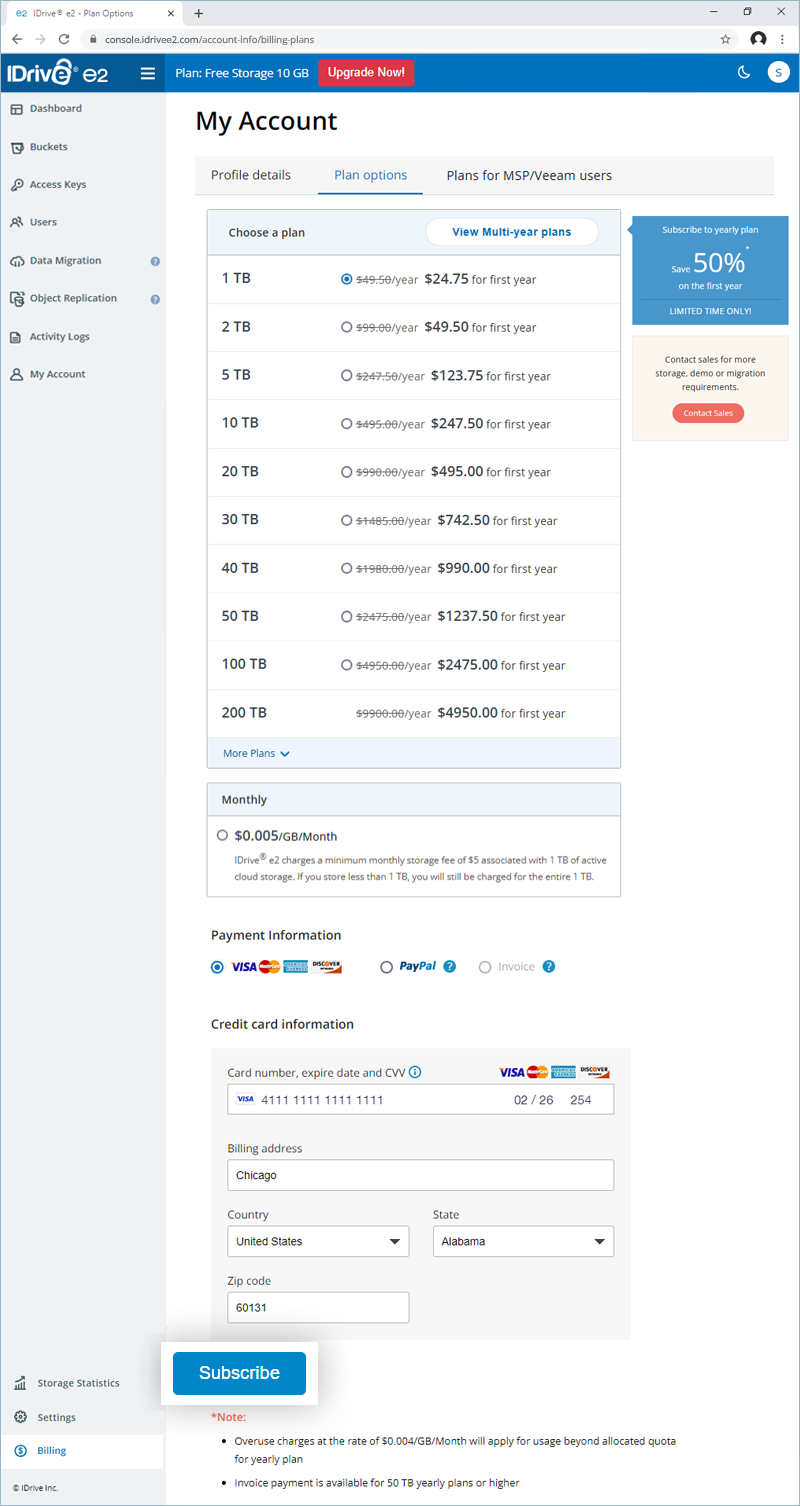The image size is (800, 1506).
Task: Select the 2 TB plan radio
Action: coord(347,328)
